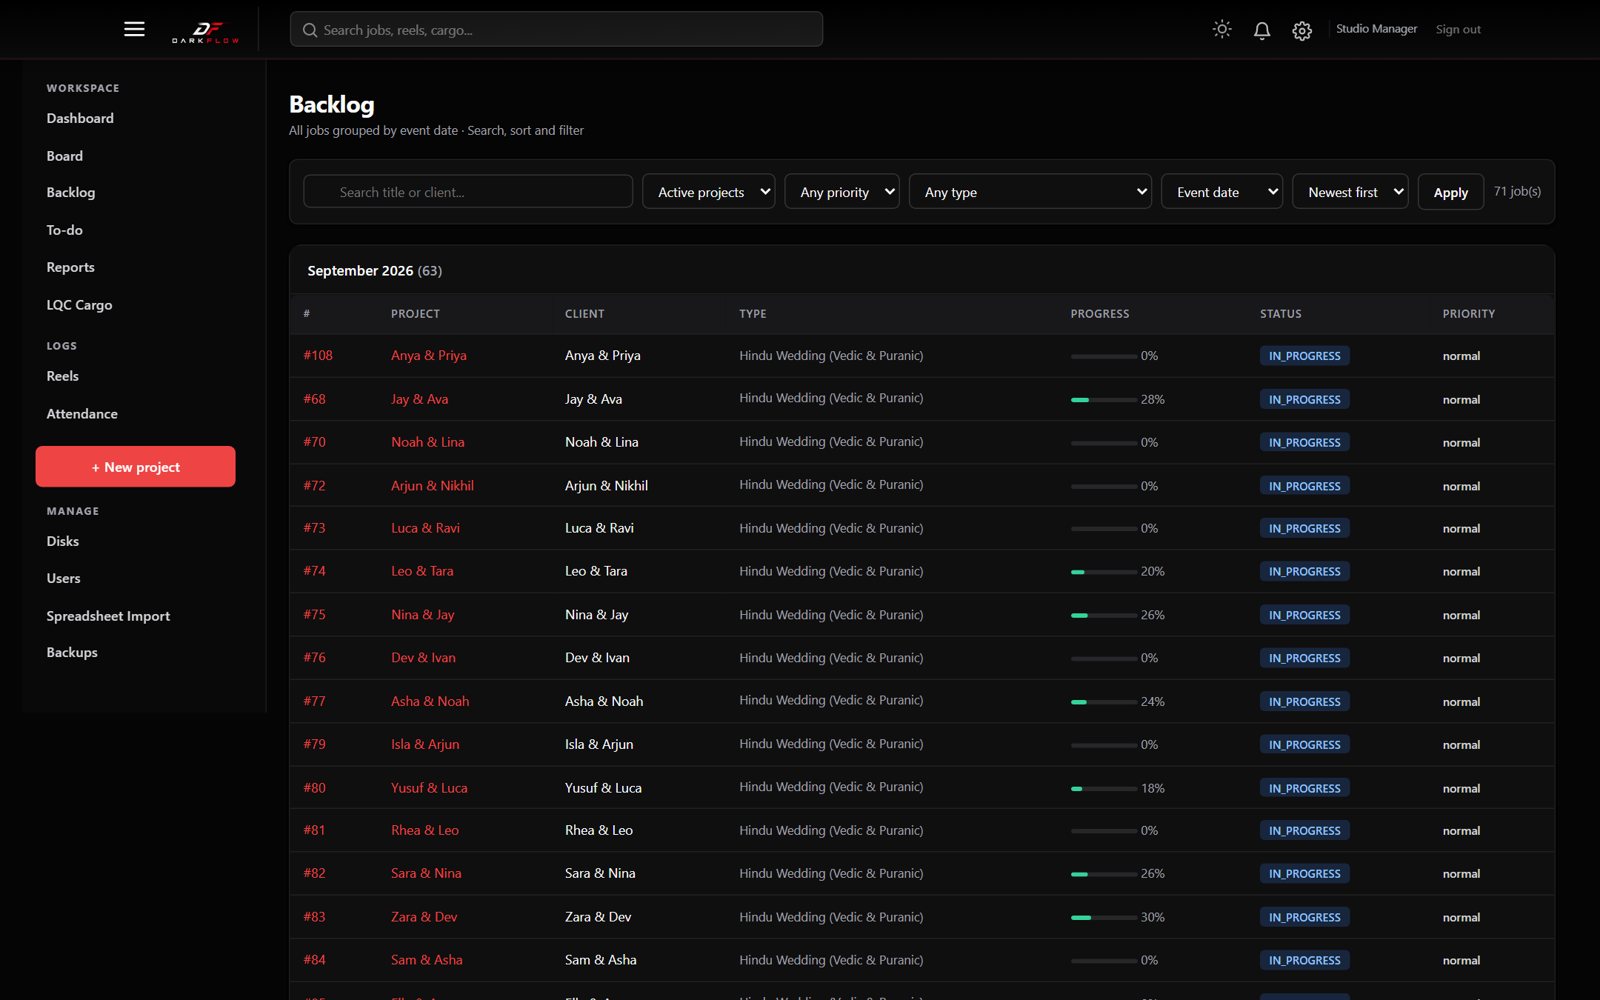Sign out of the account
The height and width of the screenshot is (1000, 1600).
[1458, 29]
